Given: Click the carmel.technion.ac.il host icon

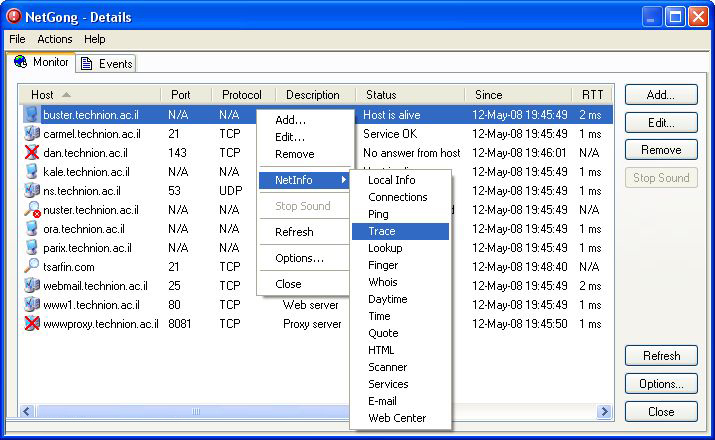Looking at the screenshot, I should click(x=32, y=134).
